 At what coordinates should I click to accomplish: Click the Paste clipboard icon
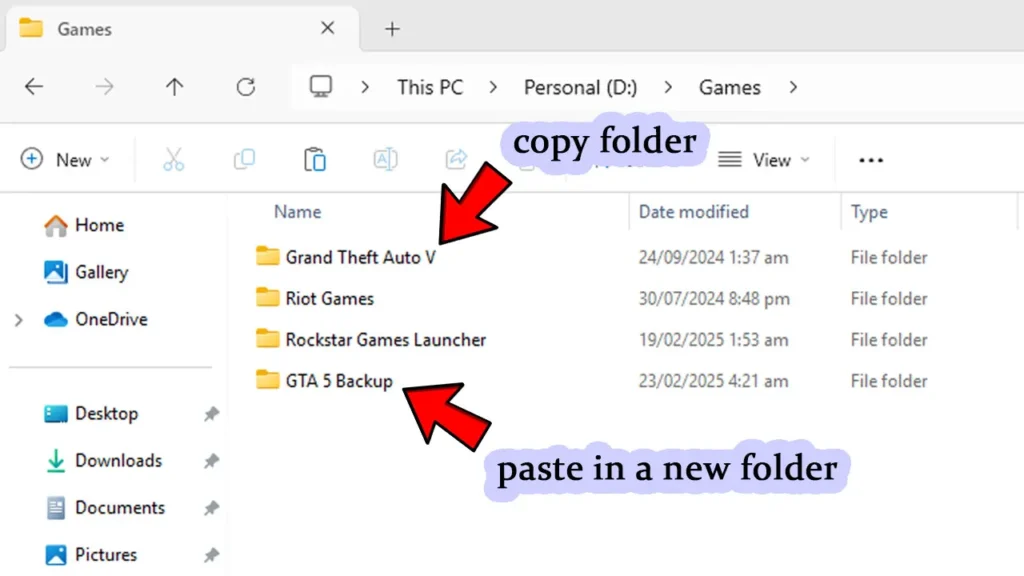point(313,159)
